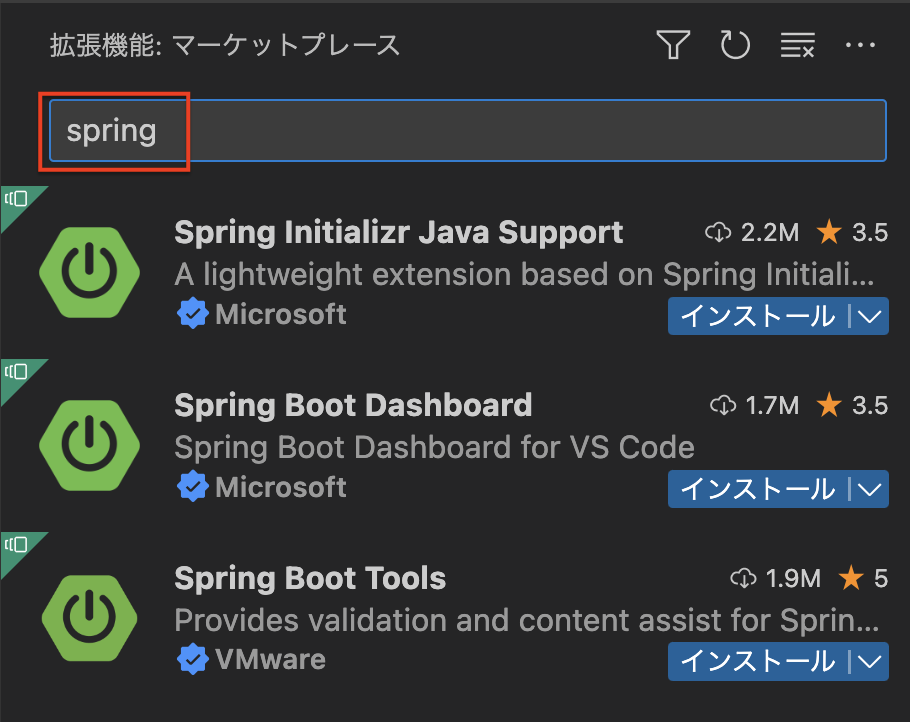The image size is (910, 722).
Task: Click Microsoft publisher name under Spring Boot Dashboard
Action: (x=280, y=487)
